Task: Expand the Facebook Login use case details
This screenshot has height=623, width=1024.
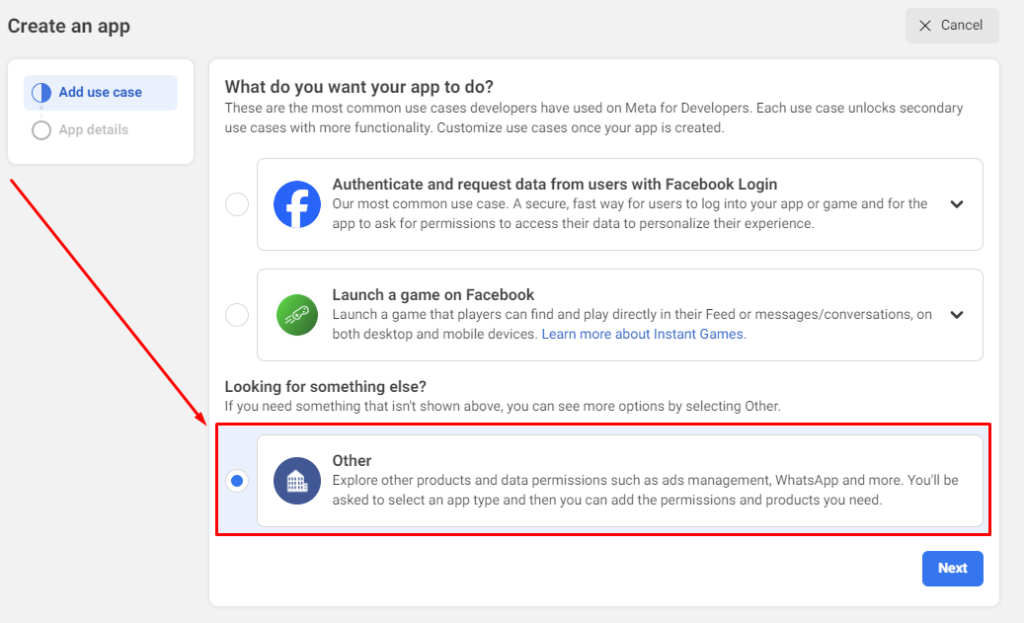Action: pos(957,204)
